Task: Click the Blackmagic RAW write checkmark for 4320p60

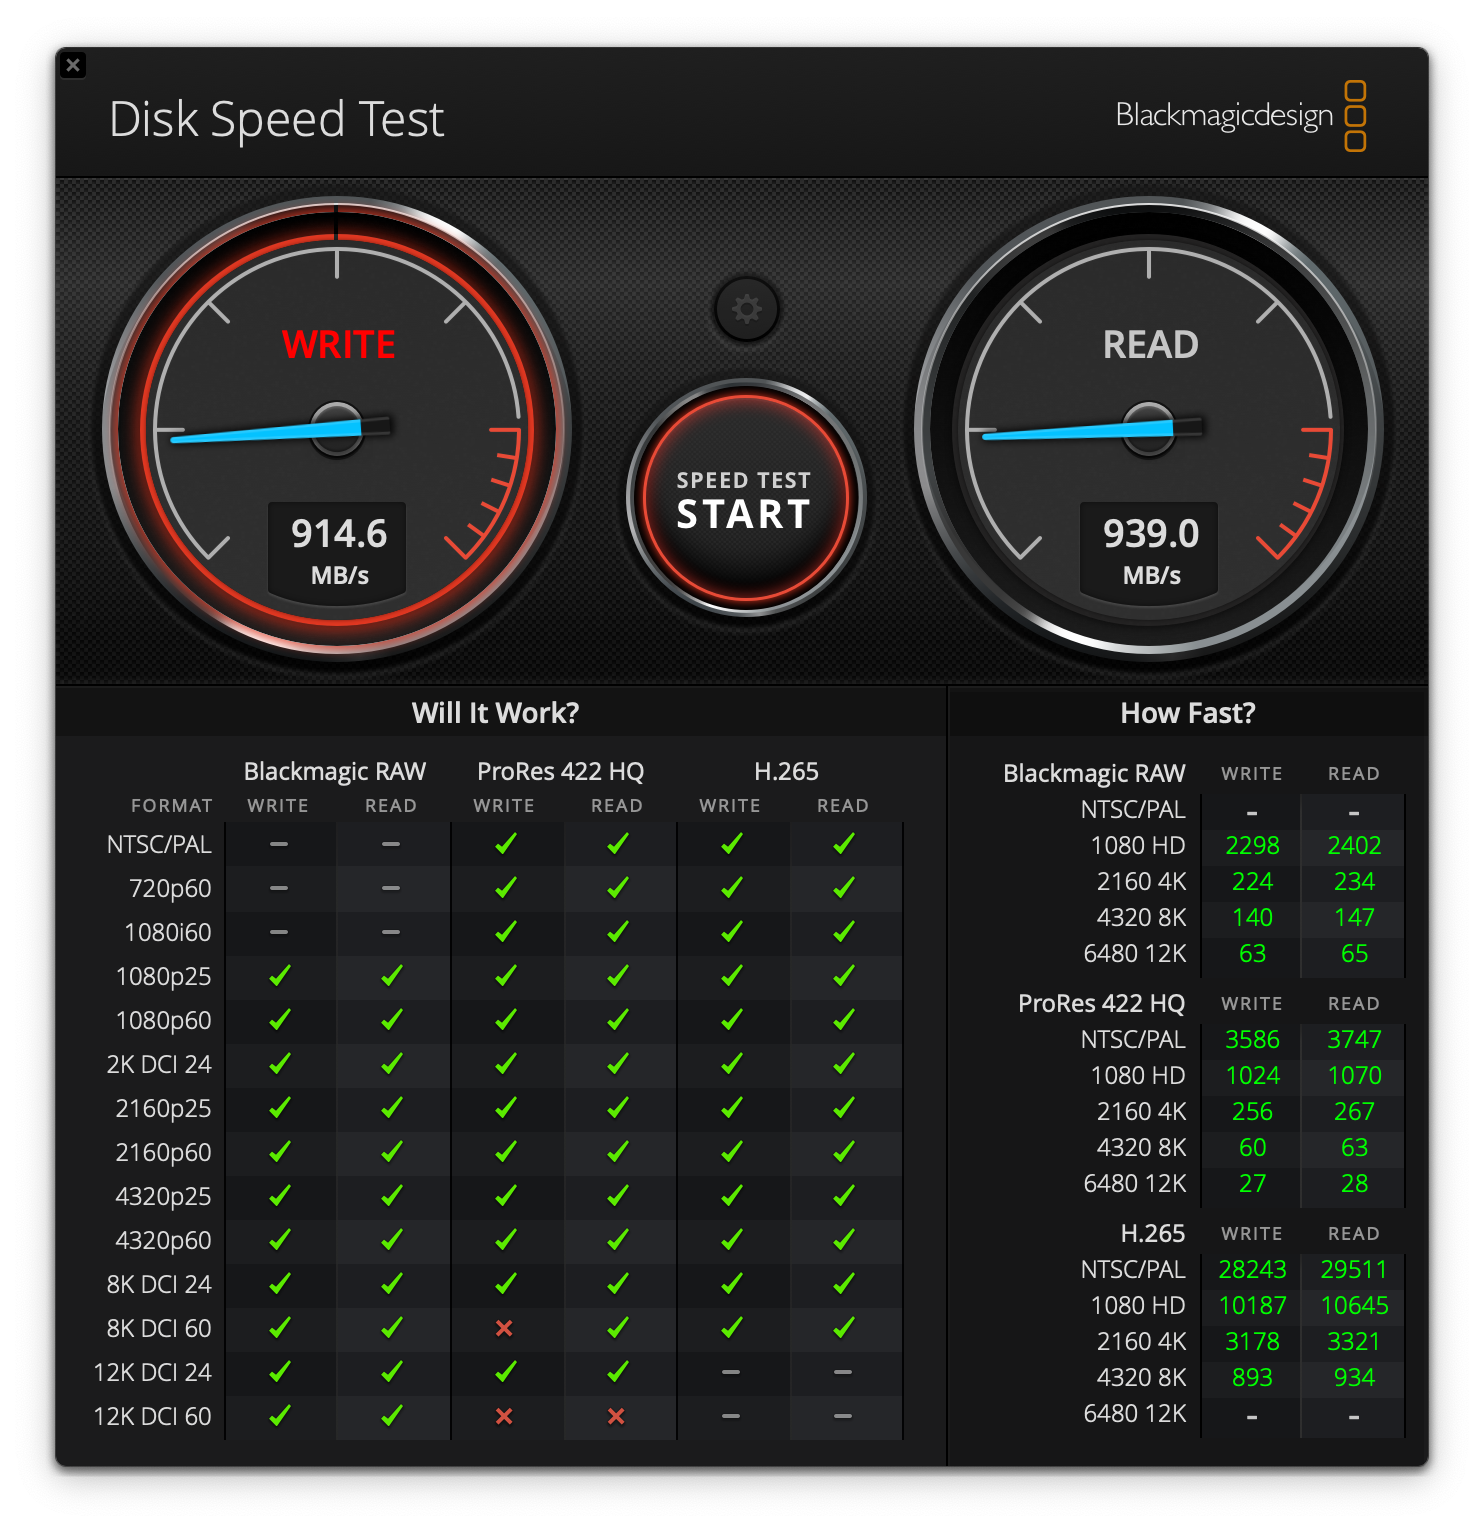Action: pos(280,1240)
